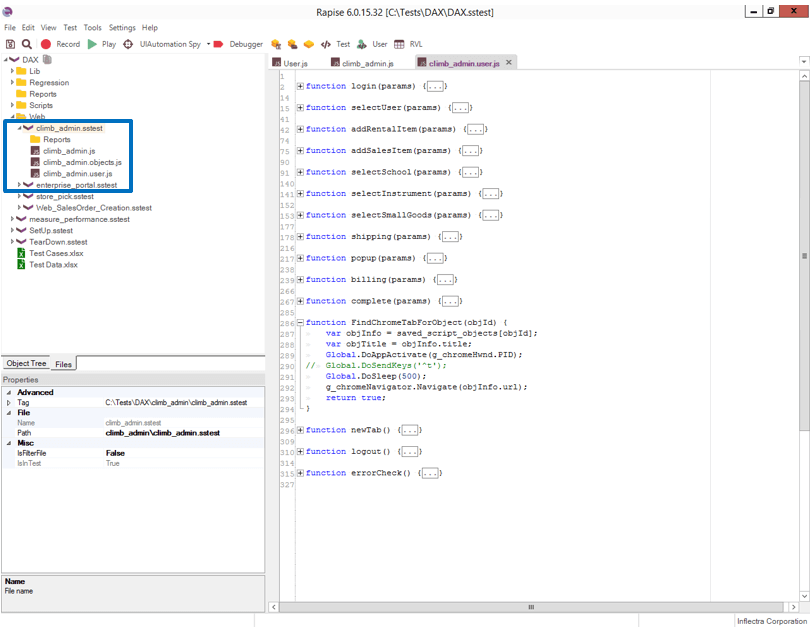This screenshot has width=811, height=632.
Task: Open the Reports folder under climb_admin.sstest
Action: coord(56,140)
